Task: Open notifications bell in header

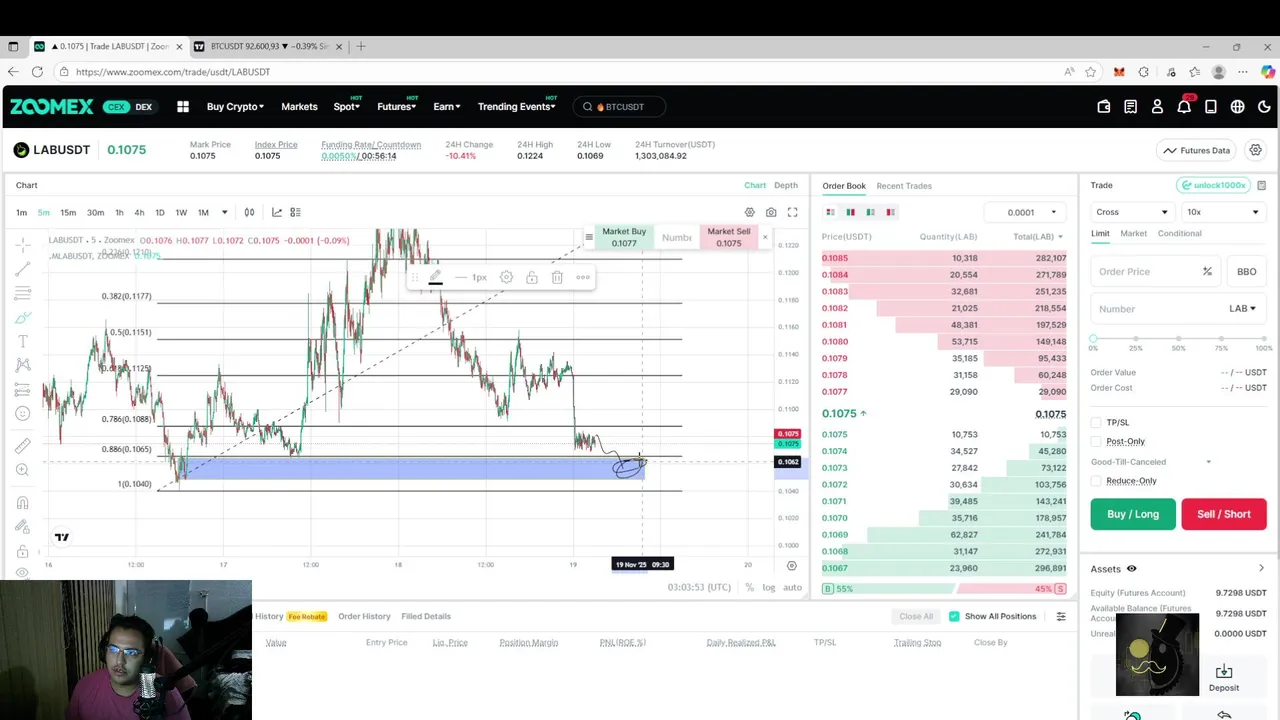Action: (x=1184, y=107)
